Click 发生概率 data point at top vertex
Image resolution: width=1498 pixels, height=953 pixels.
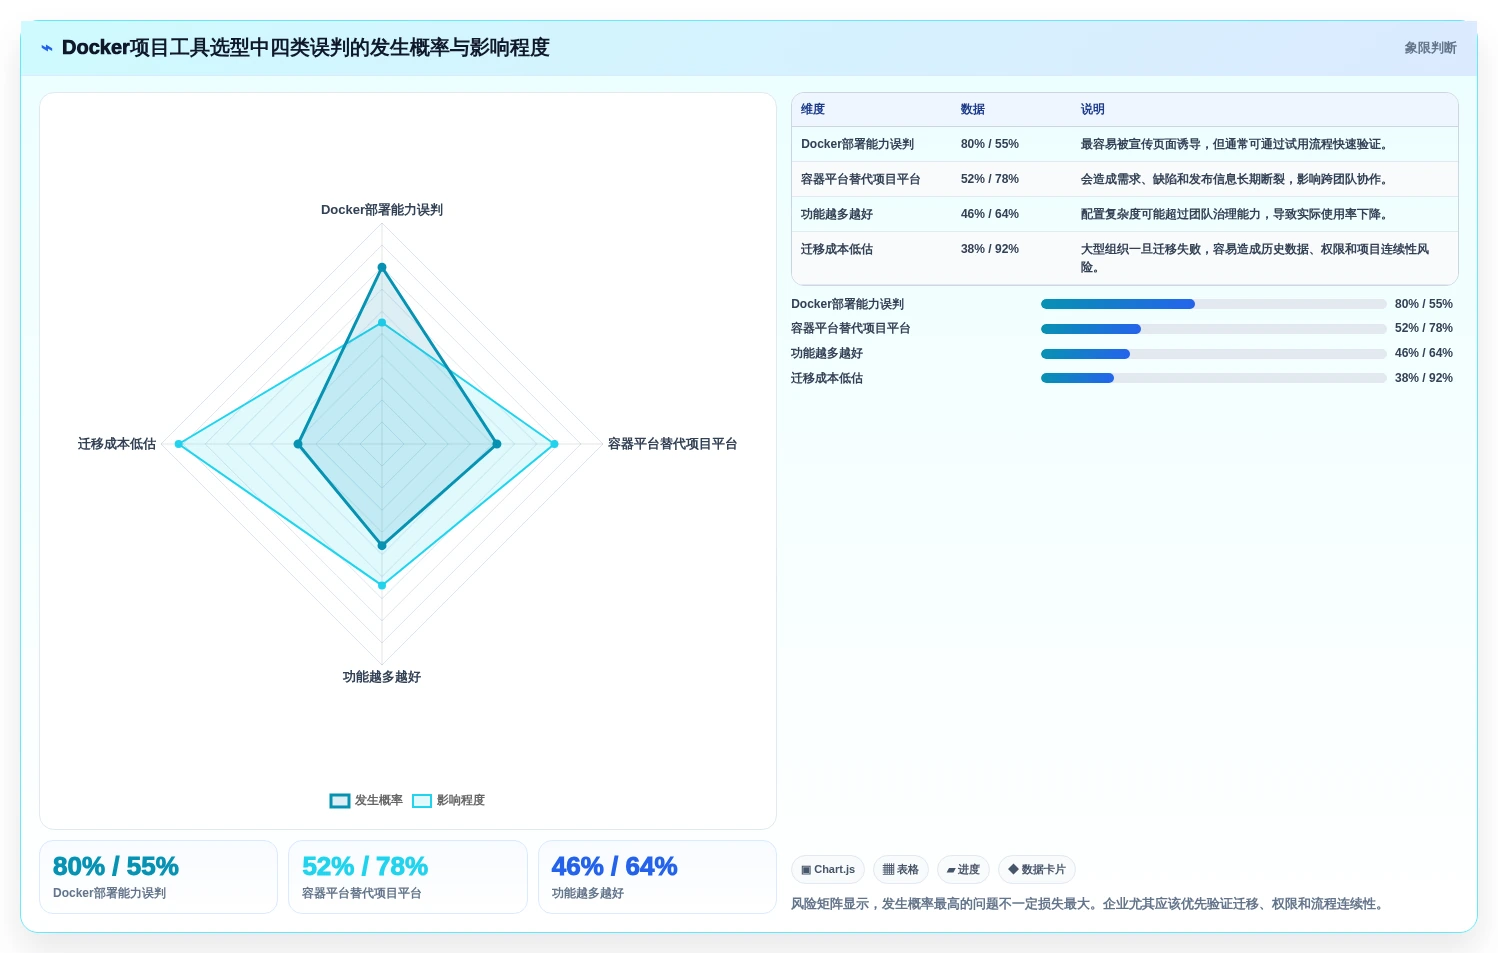[382, 267]
